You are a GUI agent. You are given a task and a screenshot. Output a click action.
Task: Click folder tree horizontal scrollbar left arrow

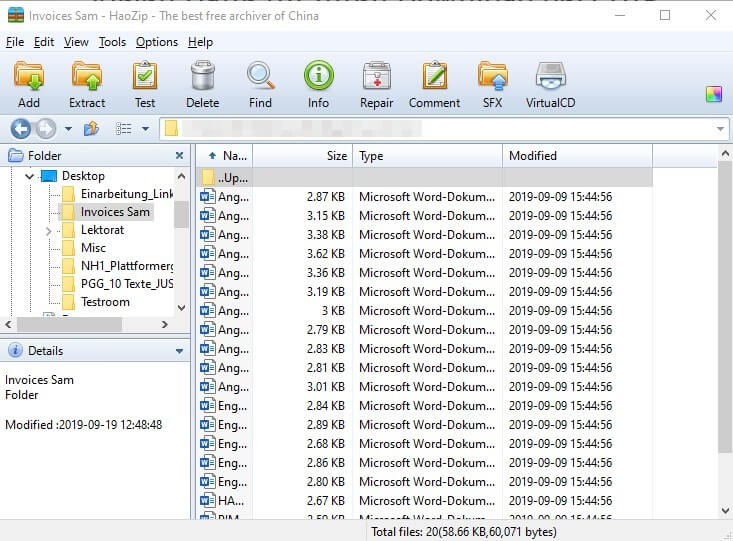pos(8,324)
